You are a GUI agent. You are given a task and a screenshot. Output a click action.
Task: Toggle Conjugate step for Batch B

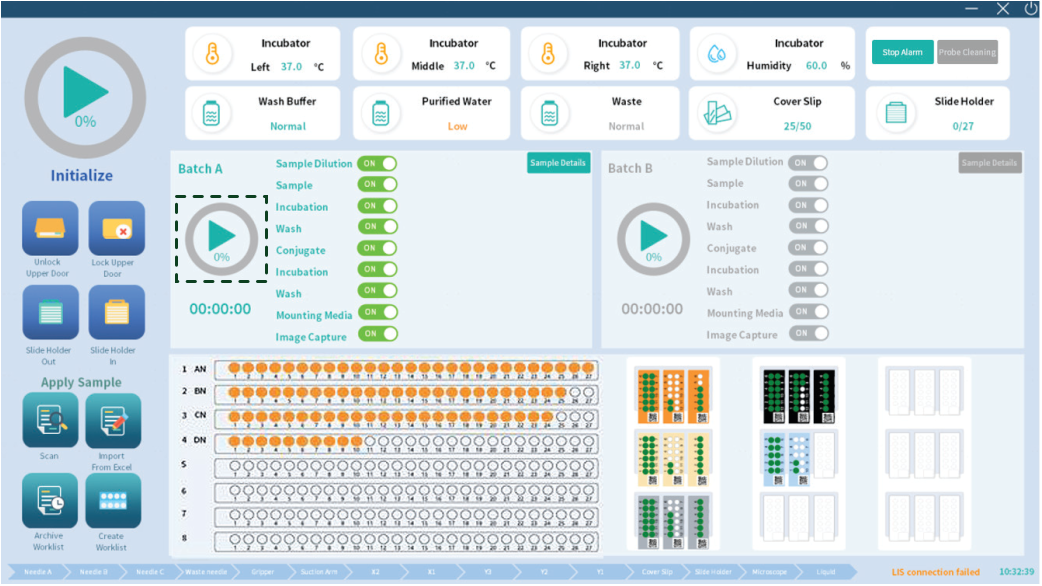tap(808, 247)
